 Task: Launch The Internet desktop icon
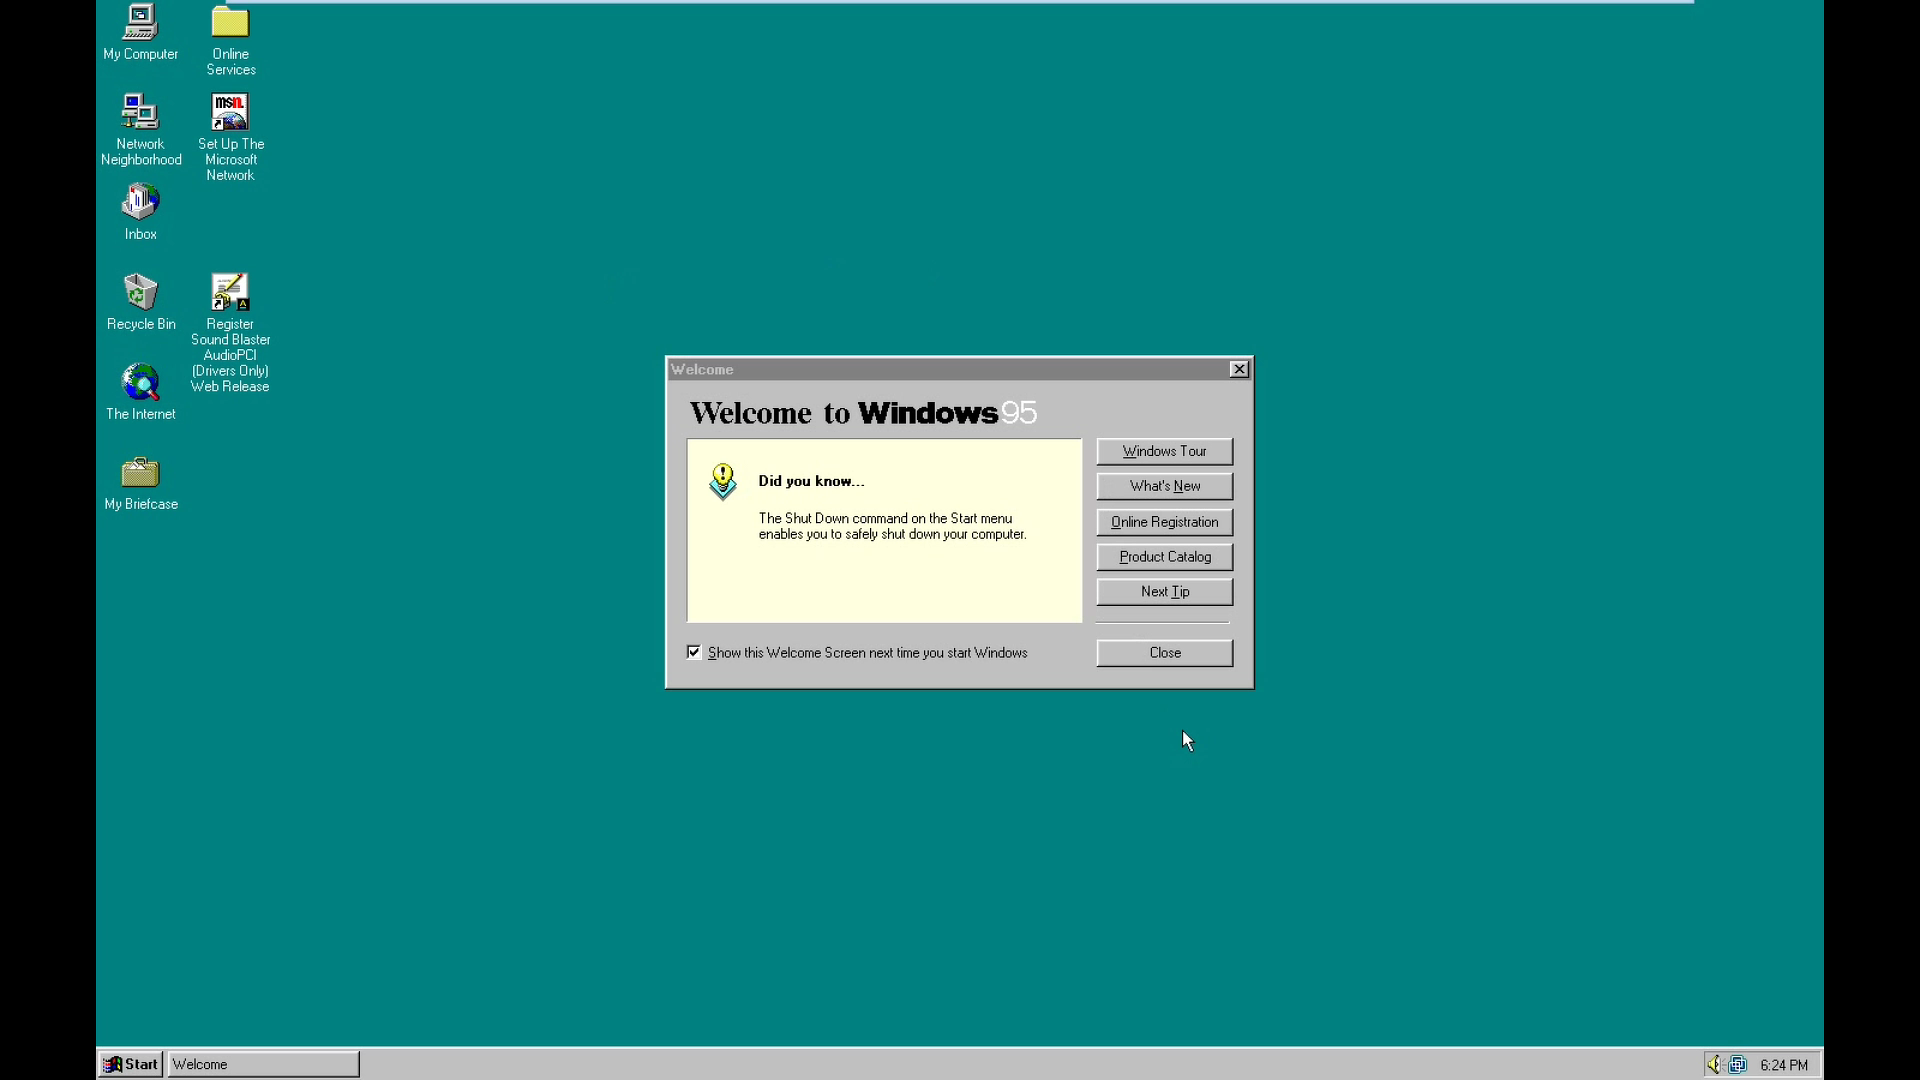click(x=140, y=384)
